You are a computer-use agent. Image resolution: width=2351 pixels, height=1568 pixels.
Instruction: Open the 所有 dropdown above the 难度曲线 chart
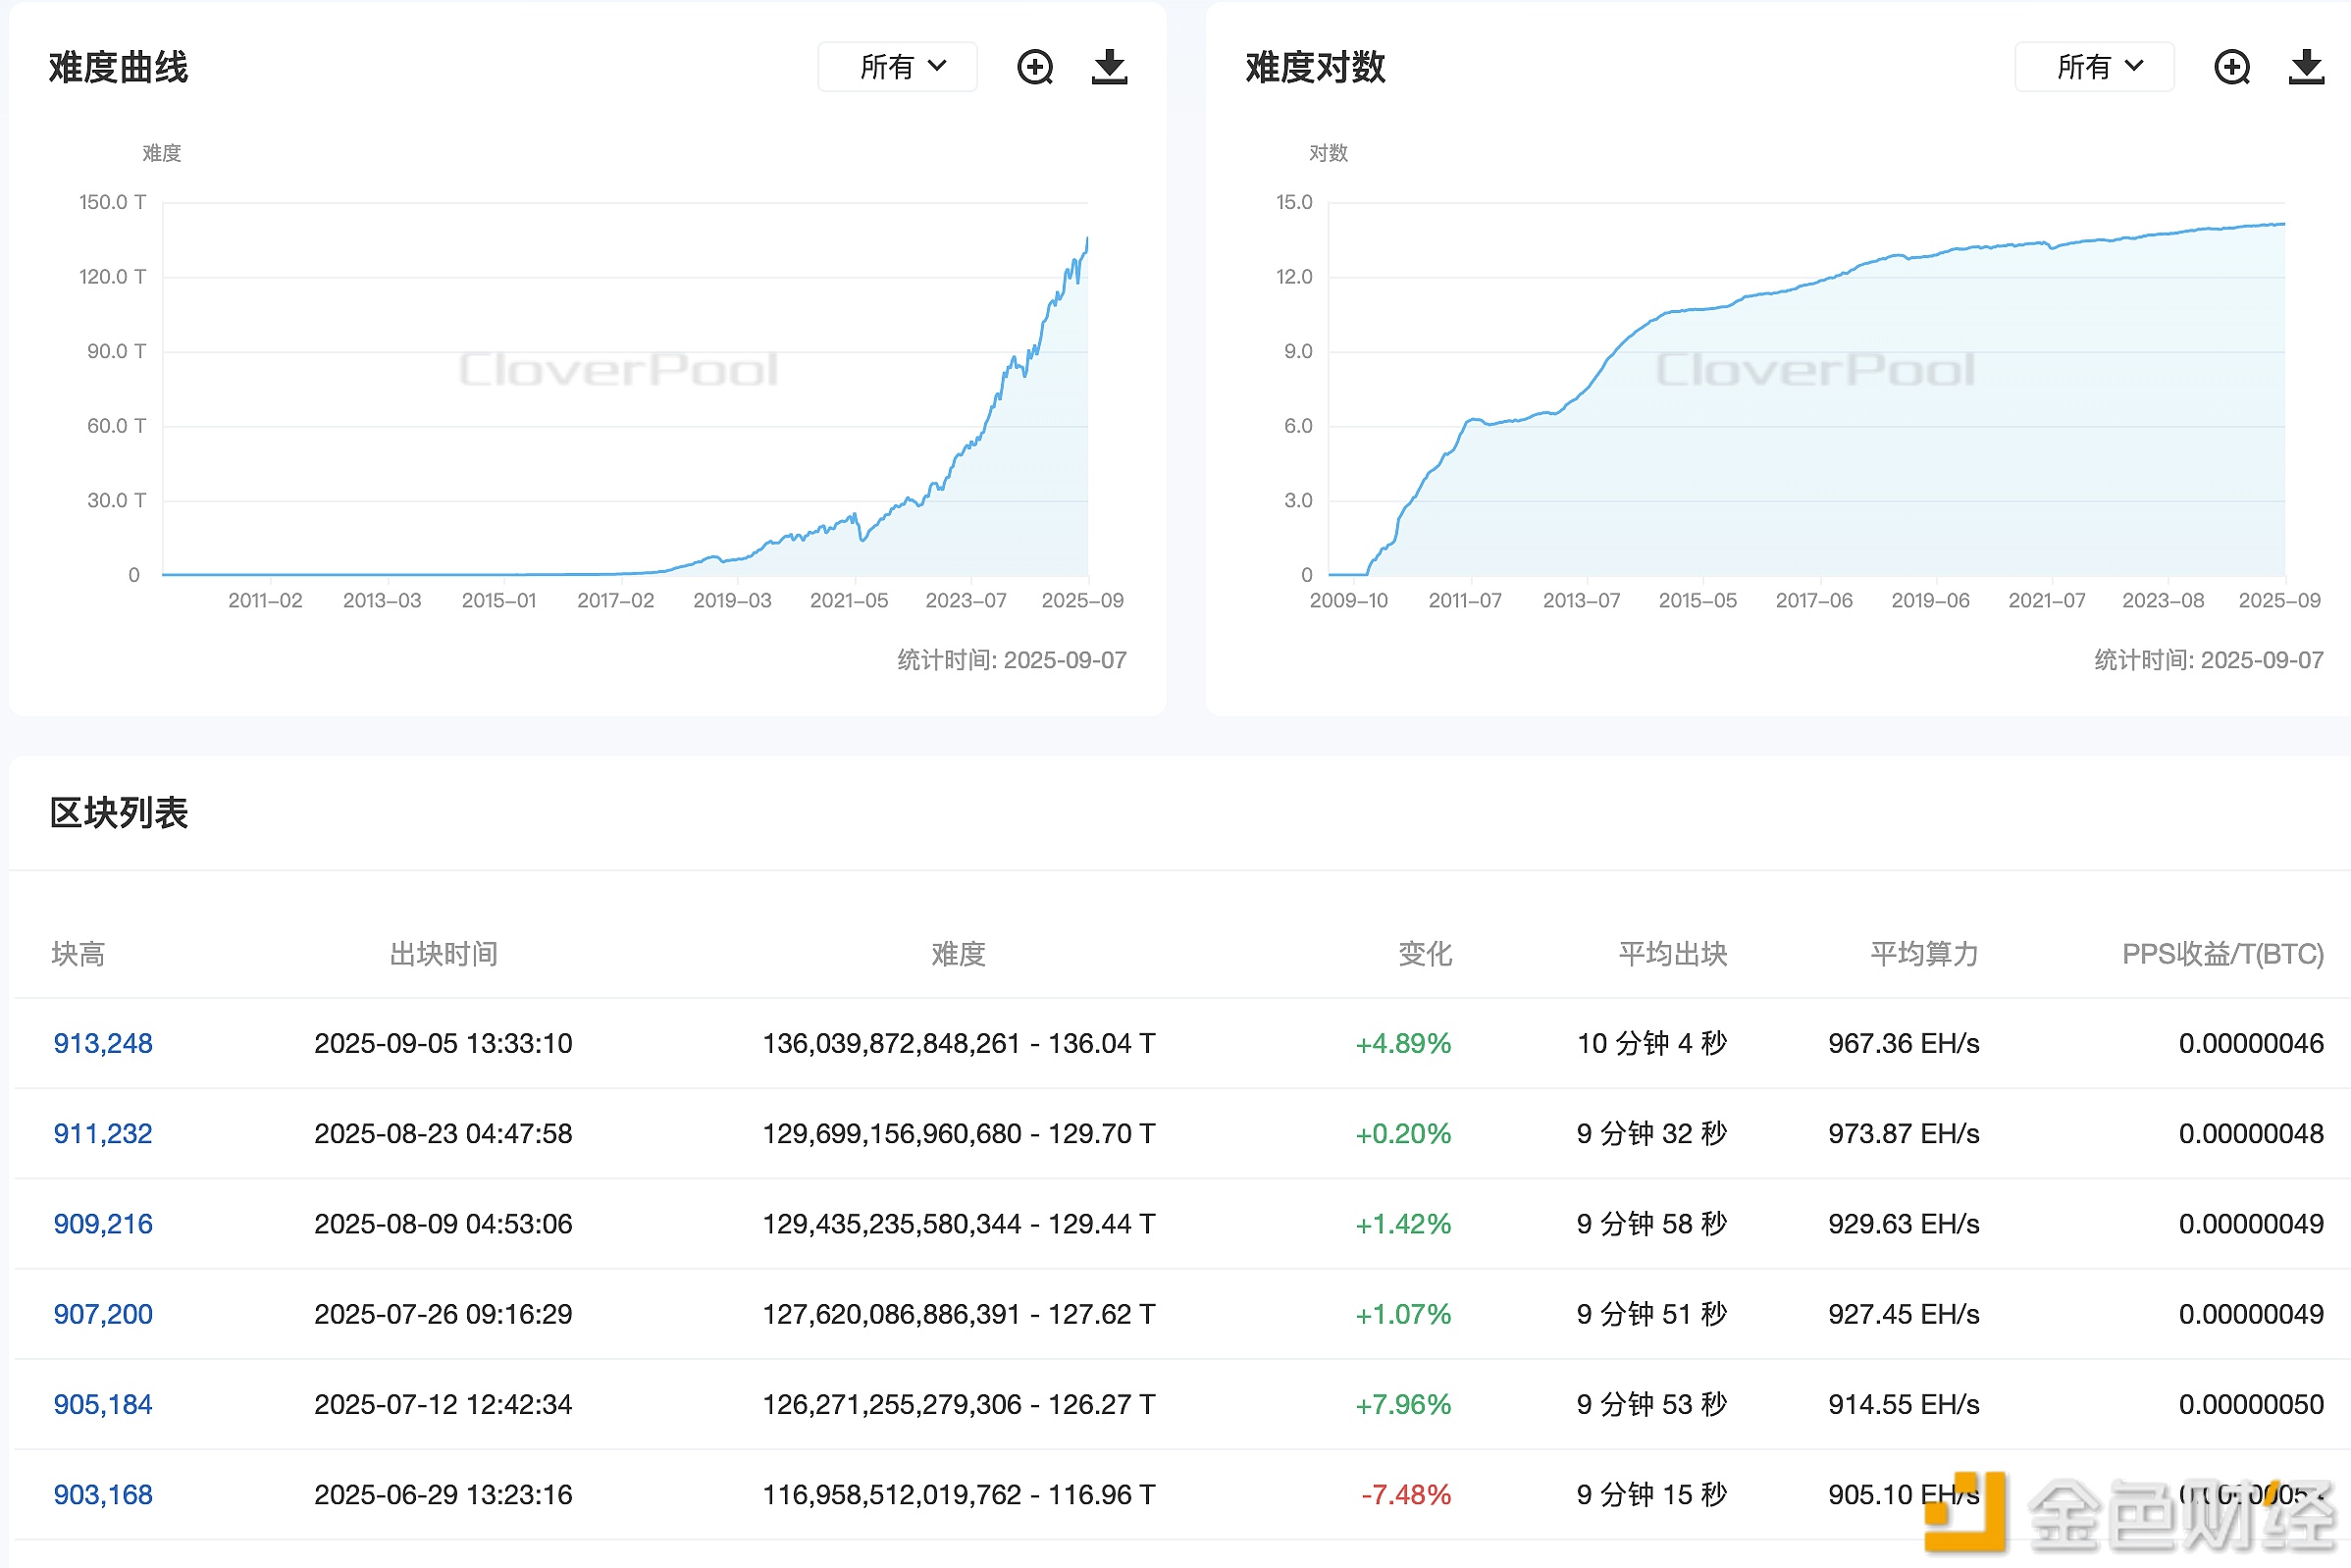896,66
